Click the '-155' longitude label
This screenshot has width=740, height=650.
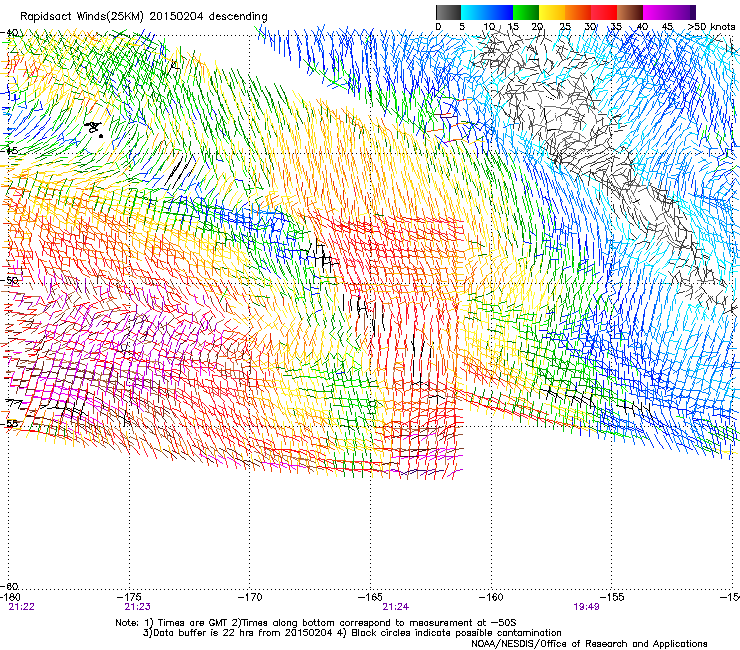tap(612, 597)
